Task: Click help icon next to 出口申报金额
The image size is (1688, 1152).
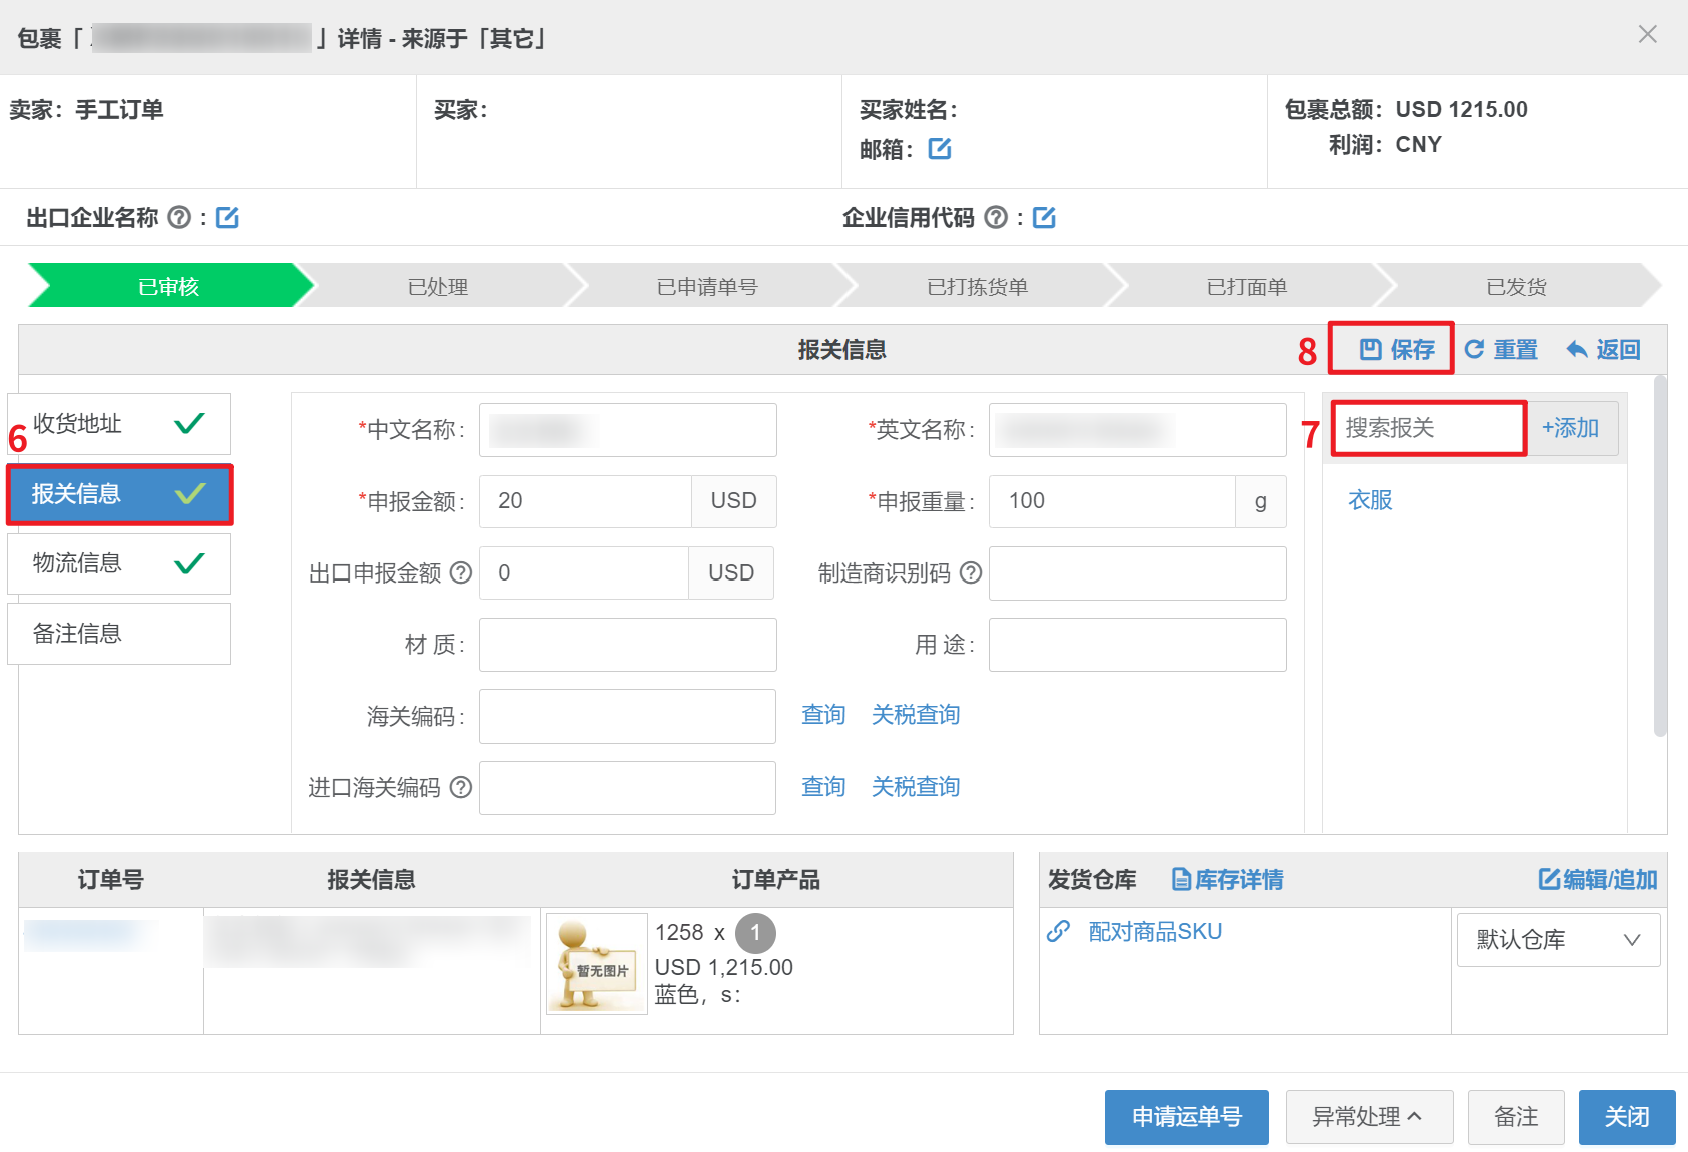Action: click(x=460, y=573)
